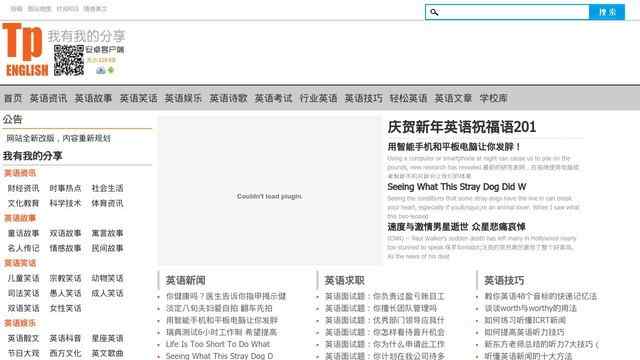The width and height of the screenshot is (640, 360).
Task: Click the QR code image
Action: click(x=69, y=60)
